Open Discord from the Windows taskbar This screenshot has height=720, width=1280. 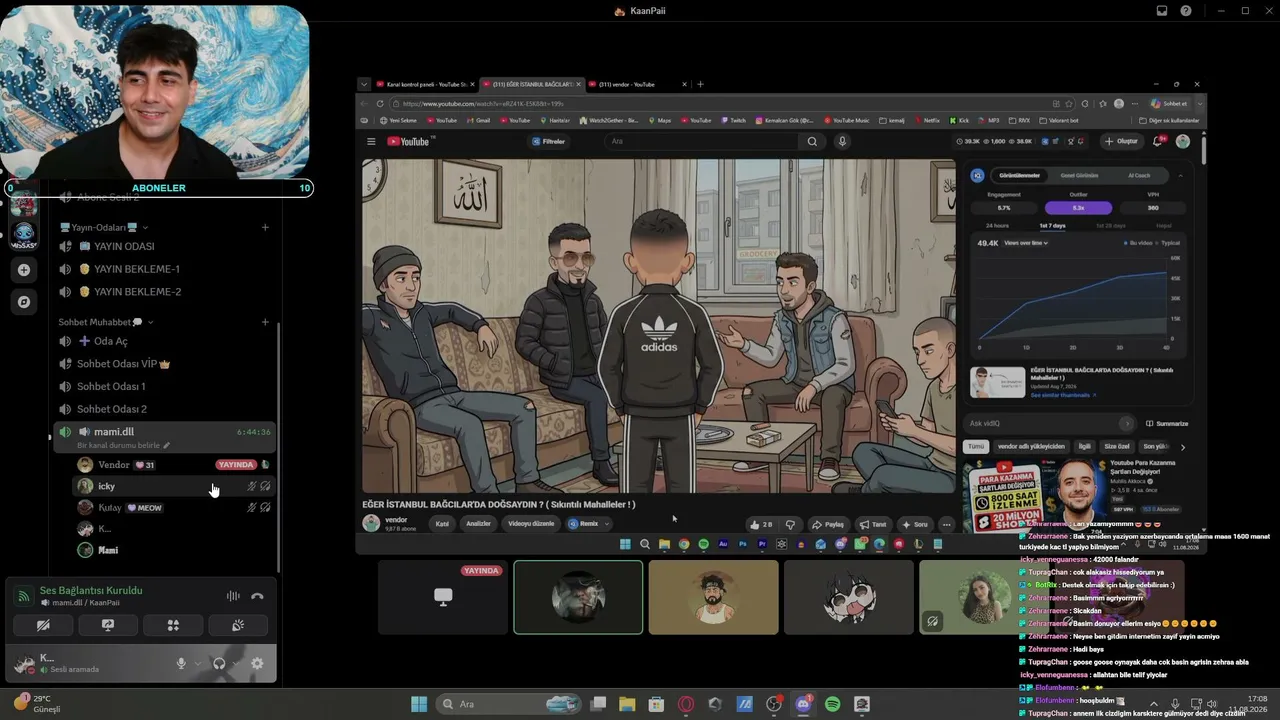click(803, 704)
